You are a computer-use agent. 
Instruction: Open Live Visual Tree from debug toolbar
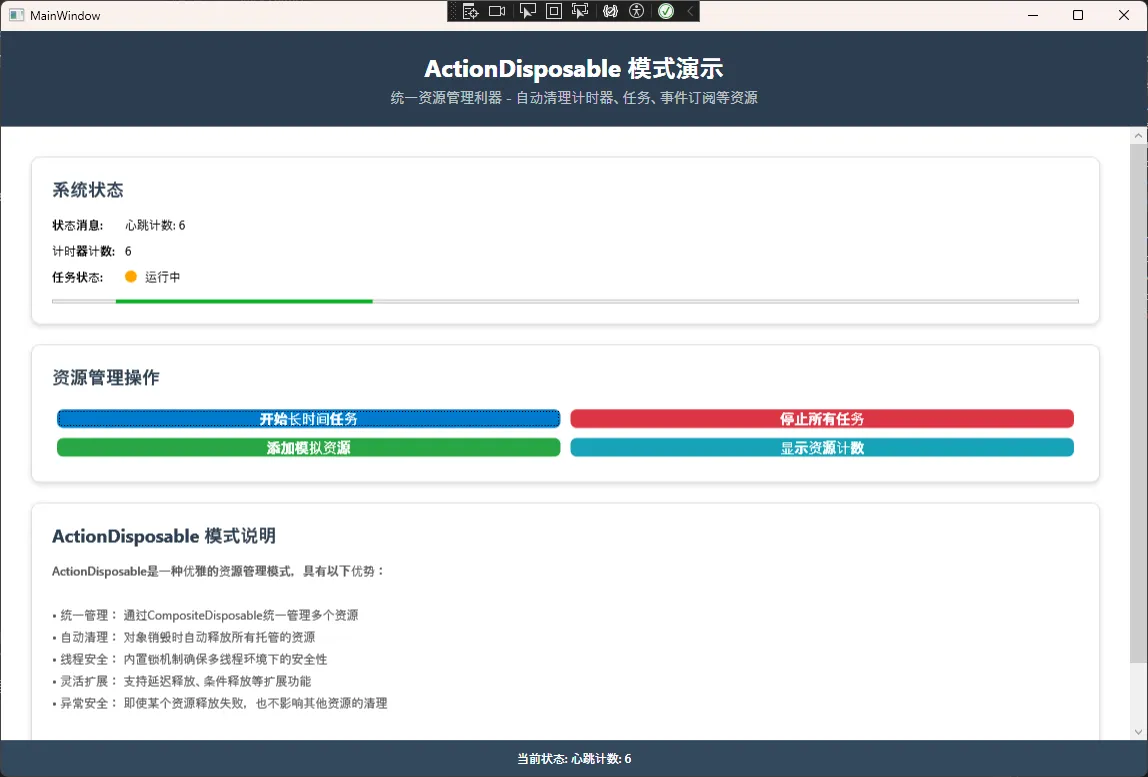(470, 11)
